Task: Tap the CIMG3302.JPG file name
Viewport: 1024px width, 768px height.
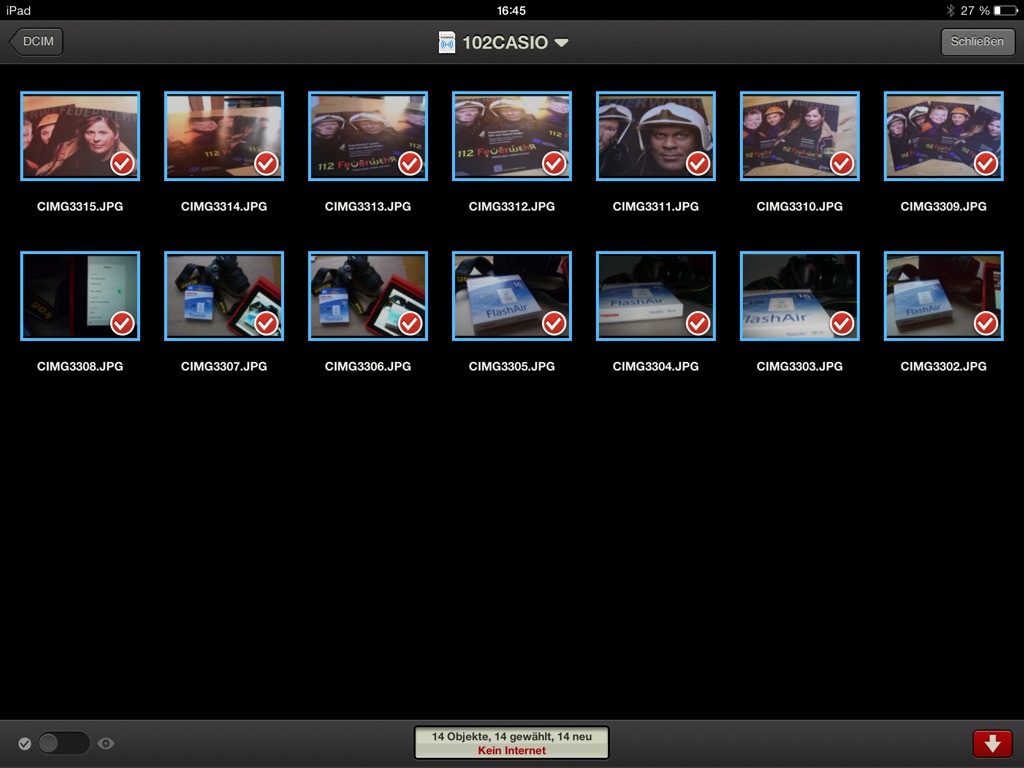Action: (944, 366)
